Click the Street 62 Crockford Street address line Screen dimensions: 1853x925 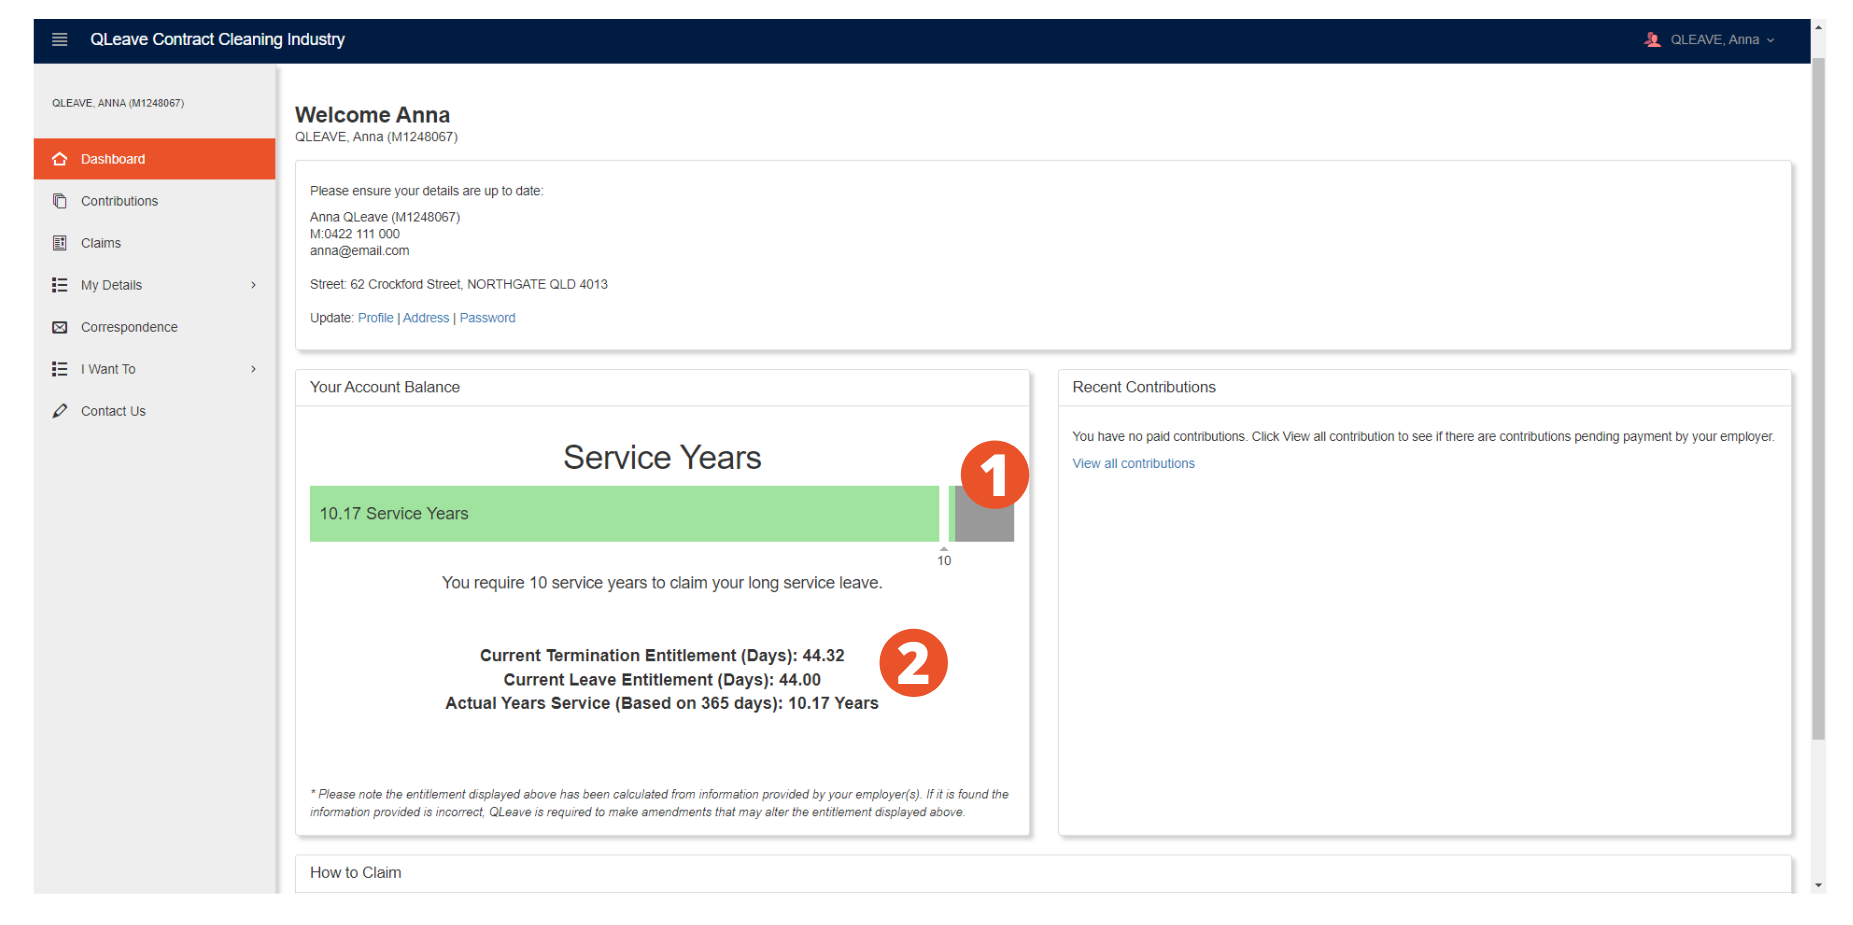pyautogui.click(x=459, y=285)
